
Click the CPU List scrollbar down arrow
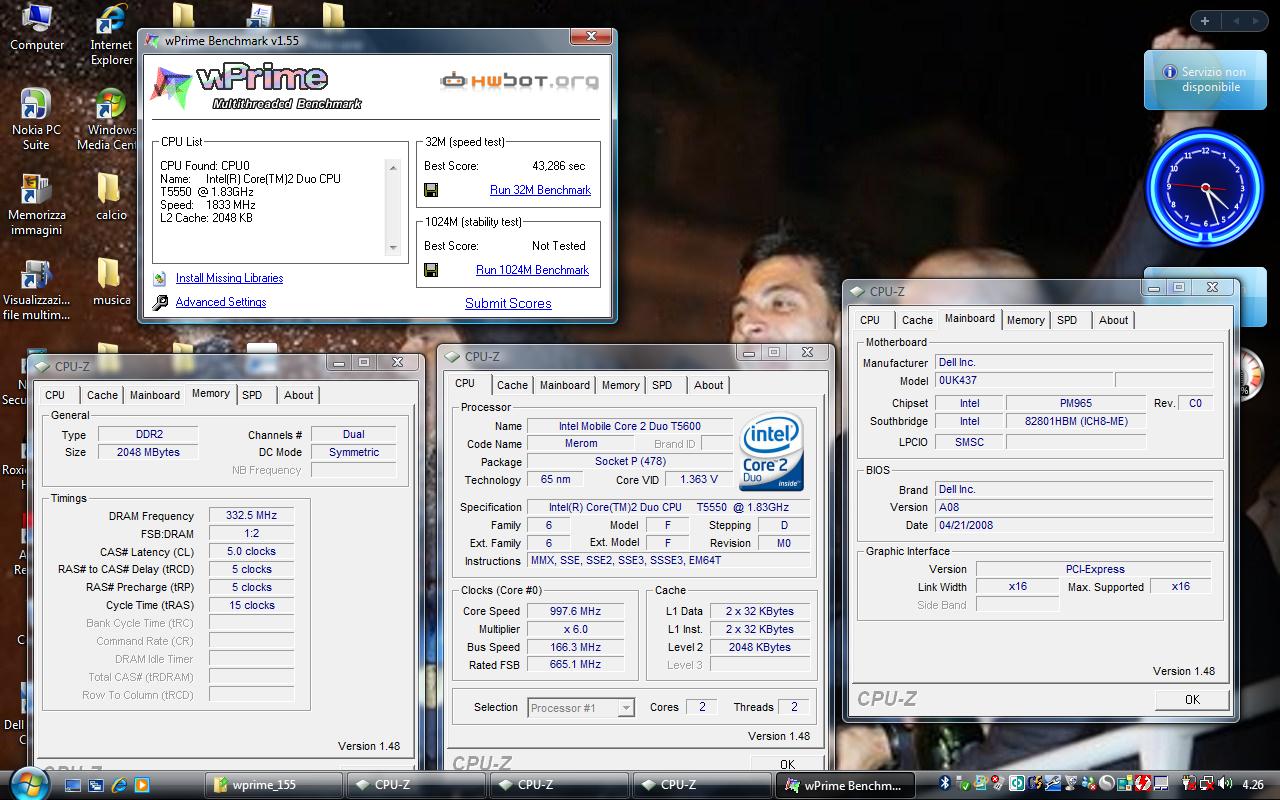[393, 248]
